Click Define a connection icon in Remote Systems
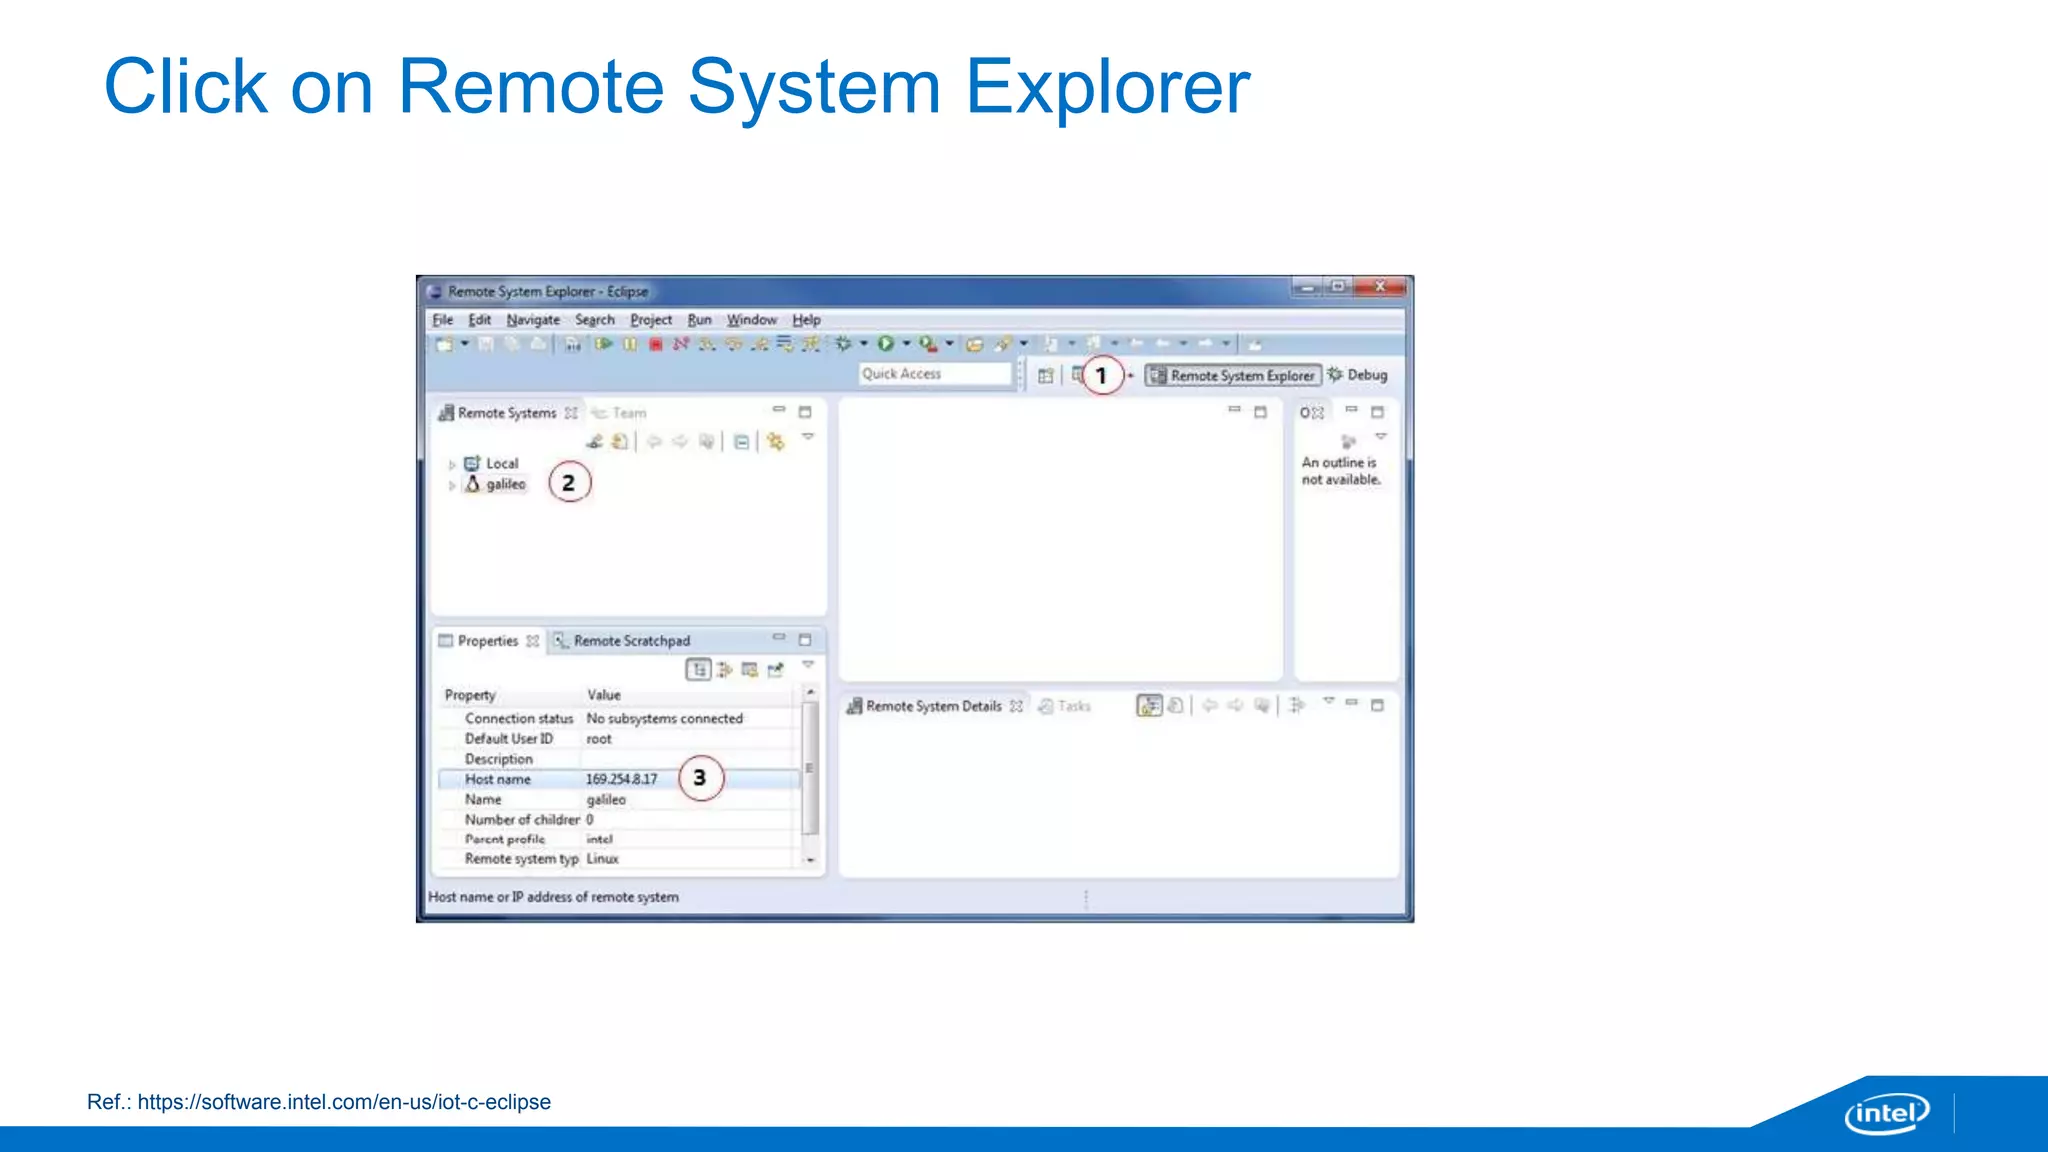 pyautogui.click(x=595, y=441)
